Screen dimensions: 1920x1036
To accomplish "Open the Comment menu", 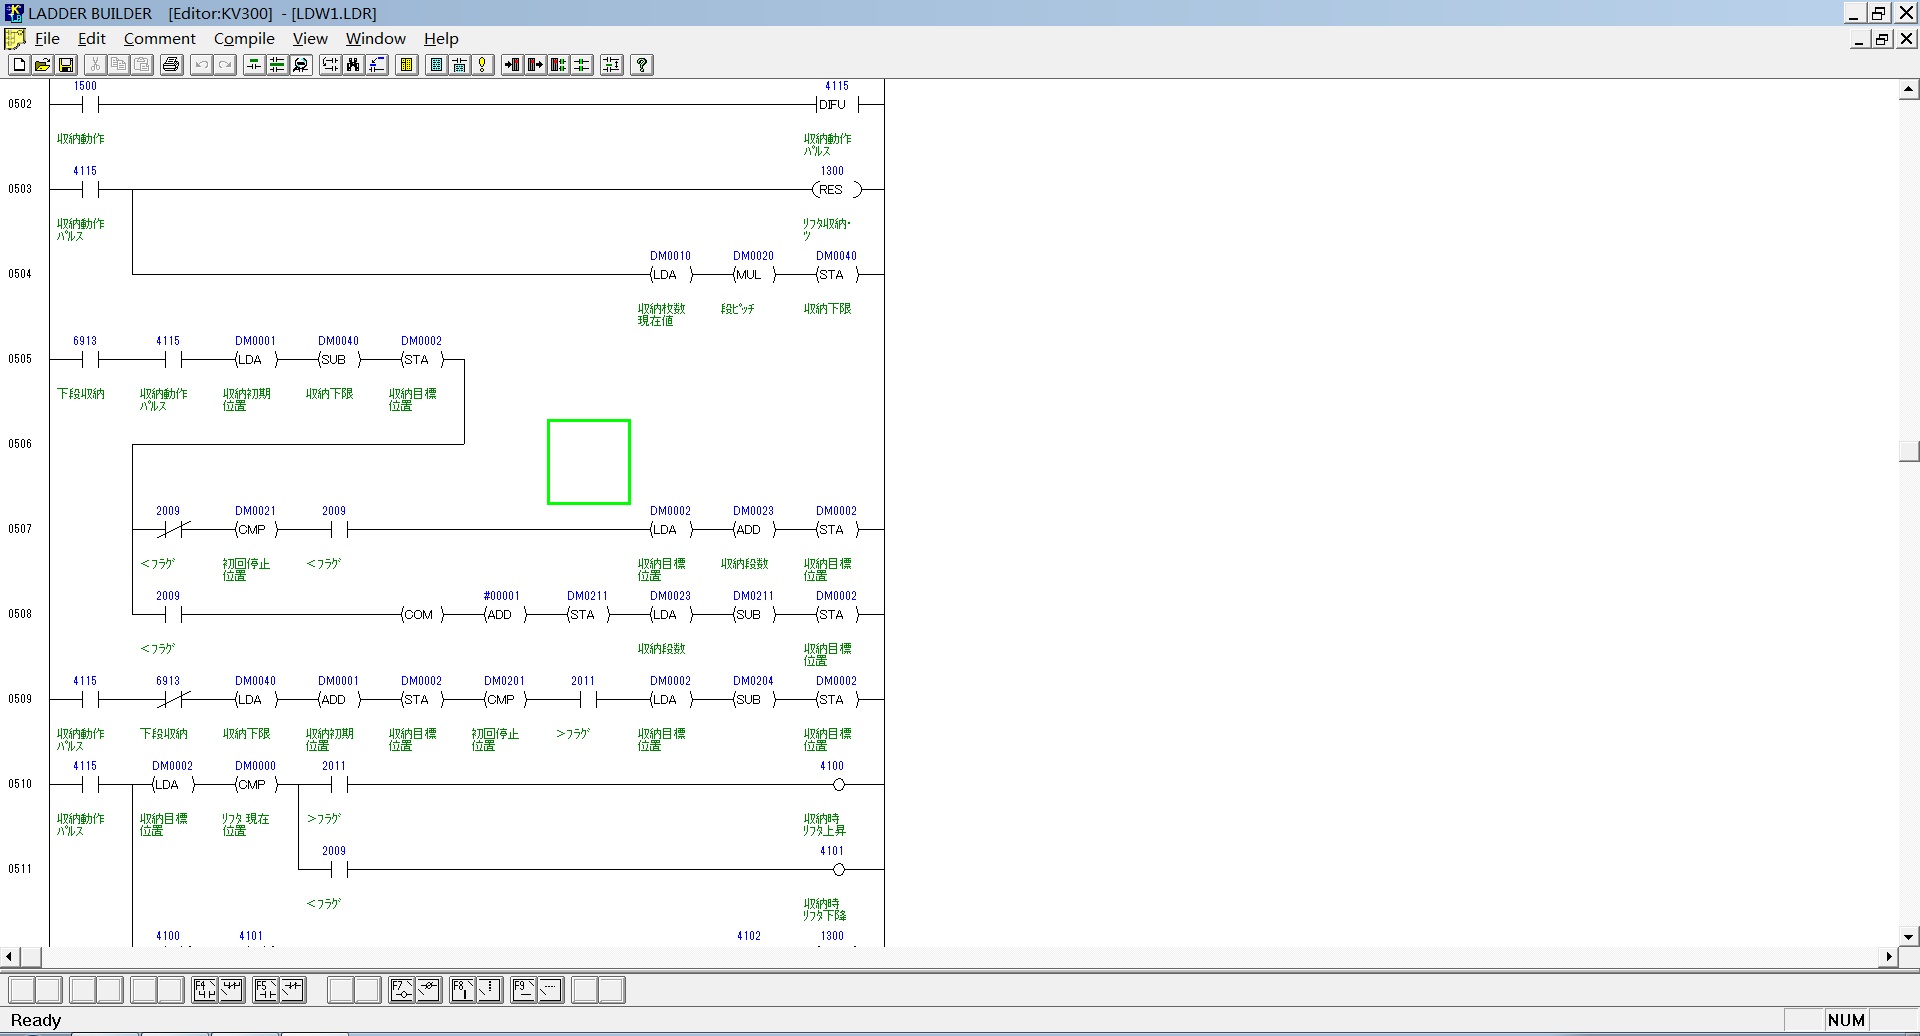I will tap(159, 39).
